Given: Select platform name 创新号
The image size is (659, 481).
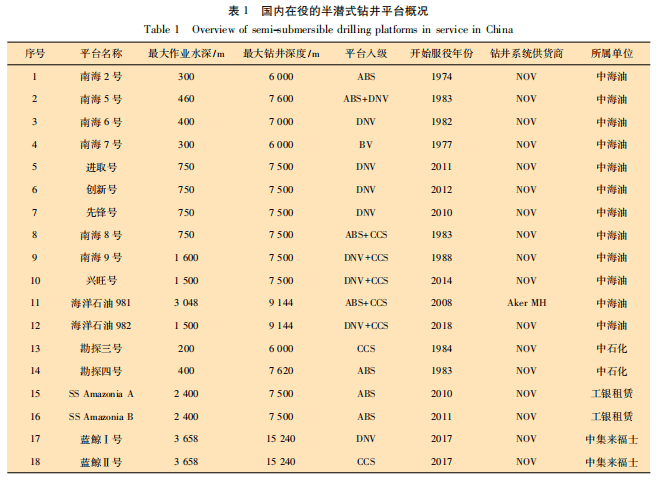Looking at the screenshot, I should coord(101,190).
